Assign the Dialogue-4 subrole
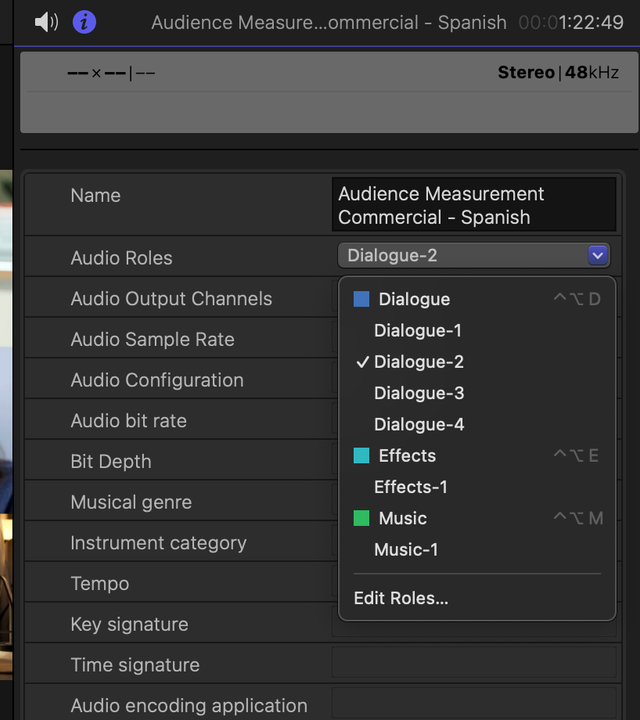 (x=418, y=424)
